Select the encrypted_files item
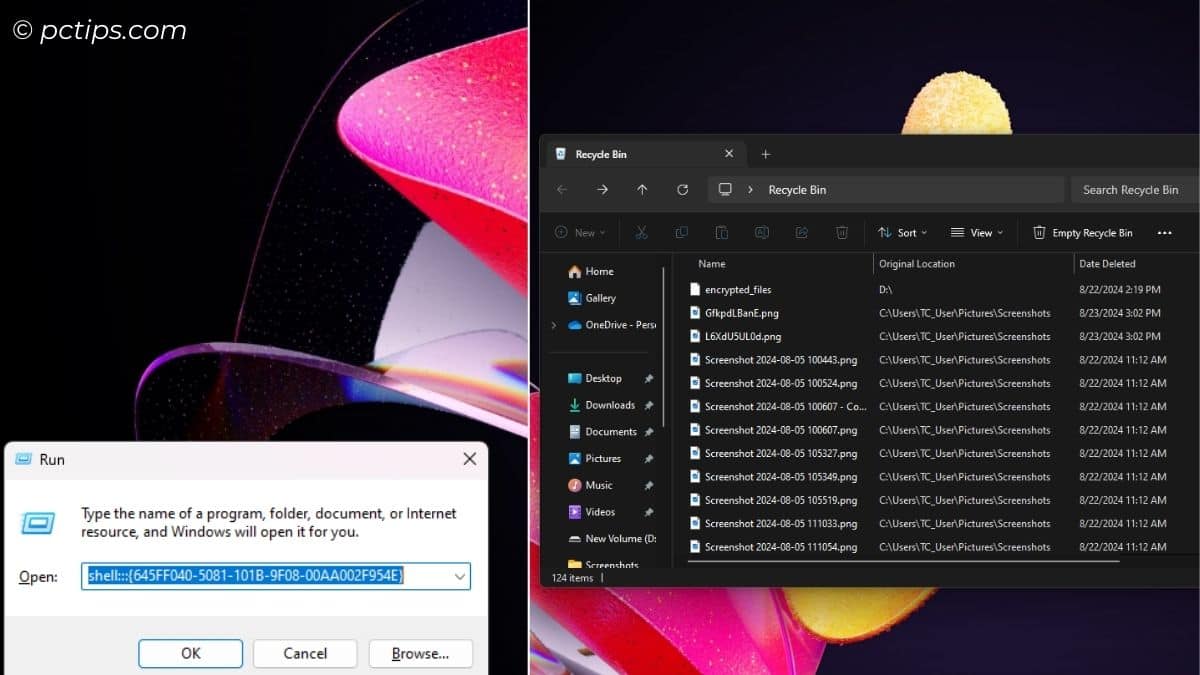Viewport: 1200px width, 675px height. point(737,290)
